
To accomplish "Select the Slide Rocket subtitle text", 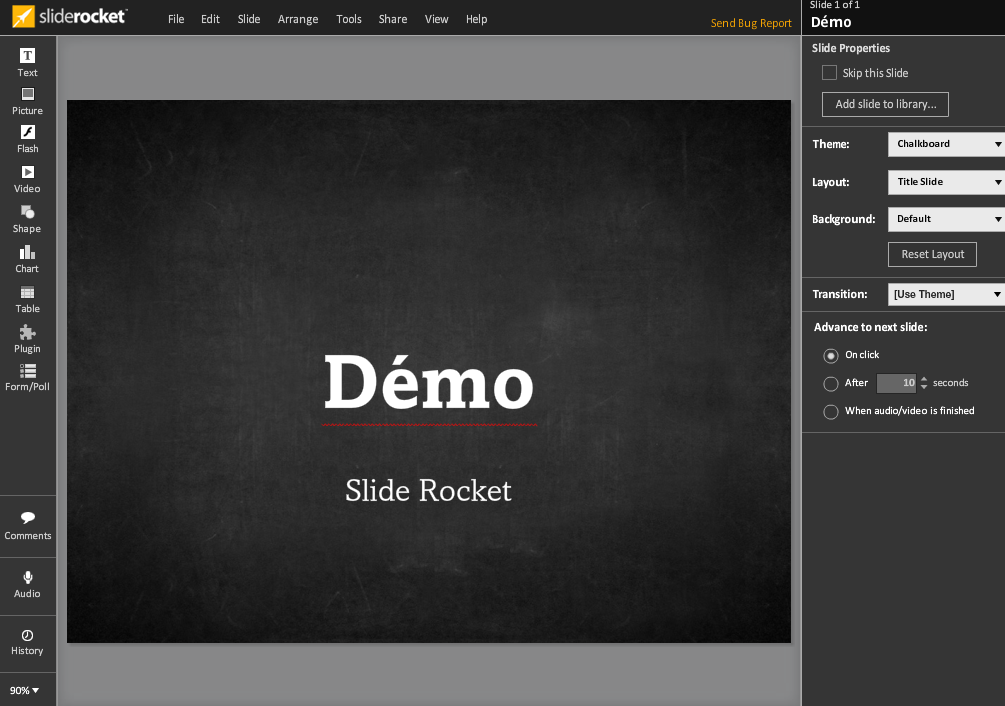I will click(x=429, y=491).
